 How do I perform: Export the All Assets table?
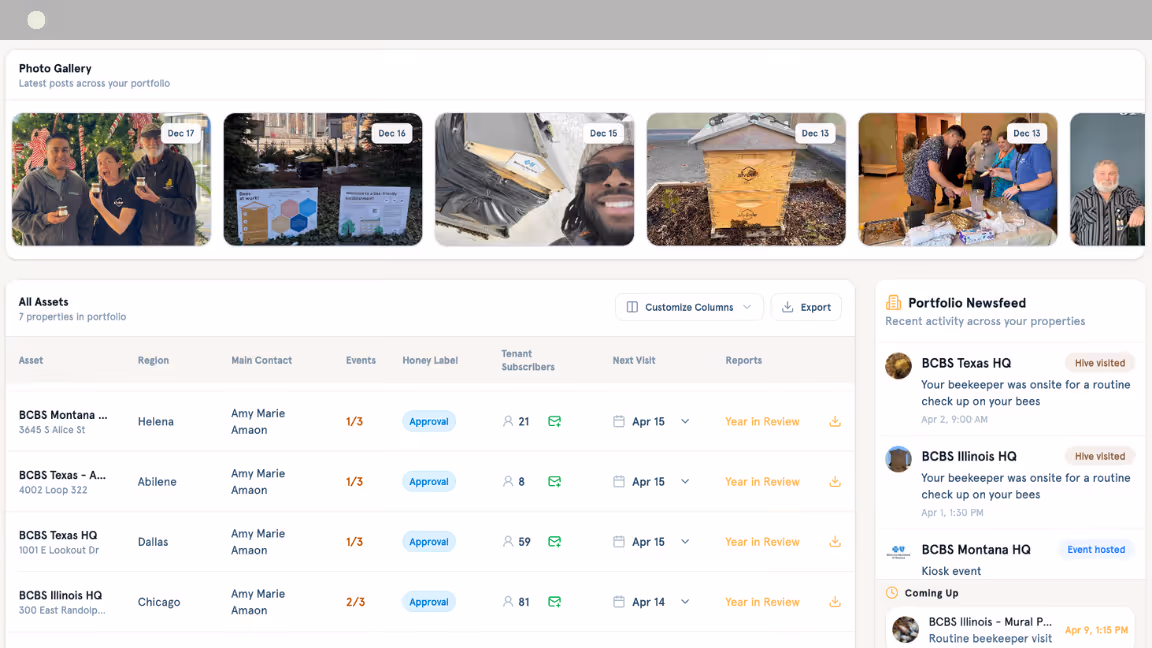pos(806,307)
